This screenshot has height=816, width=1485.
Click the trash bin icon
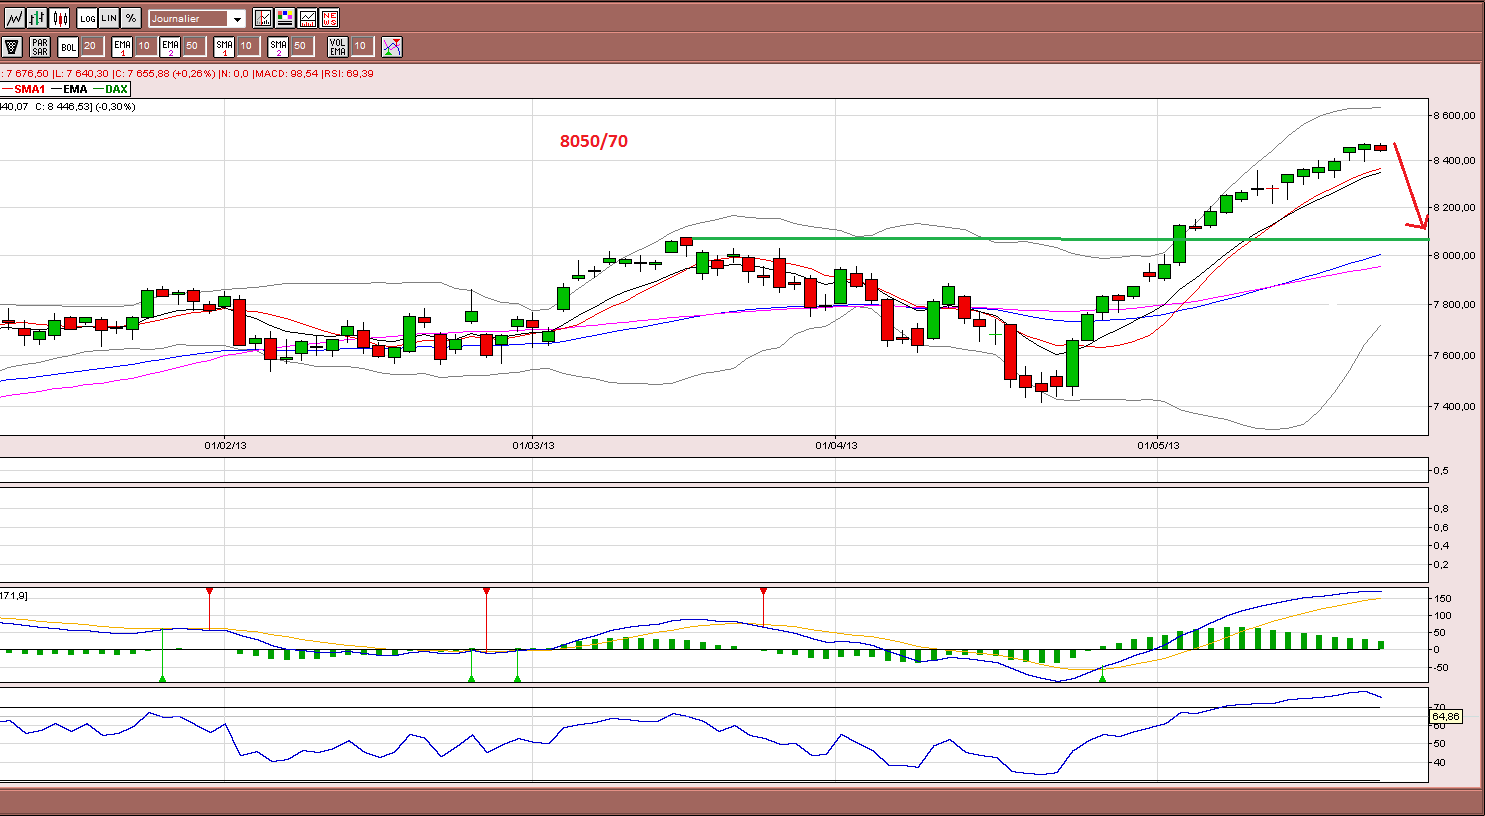coord(12,46)
